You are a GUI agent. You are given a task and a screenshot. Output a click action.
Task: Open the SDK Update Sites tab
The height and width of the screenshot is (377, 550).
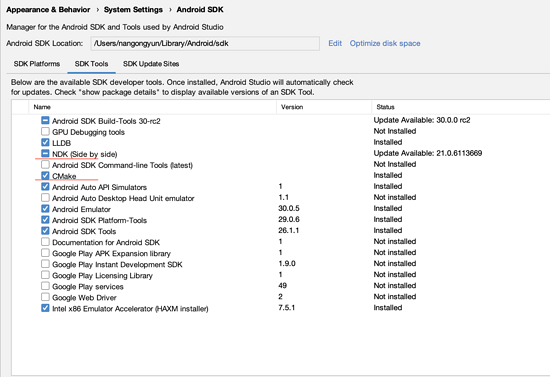point(151,64)
